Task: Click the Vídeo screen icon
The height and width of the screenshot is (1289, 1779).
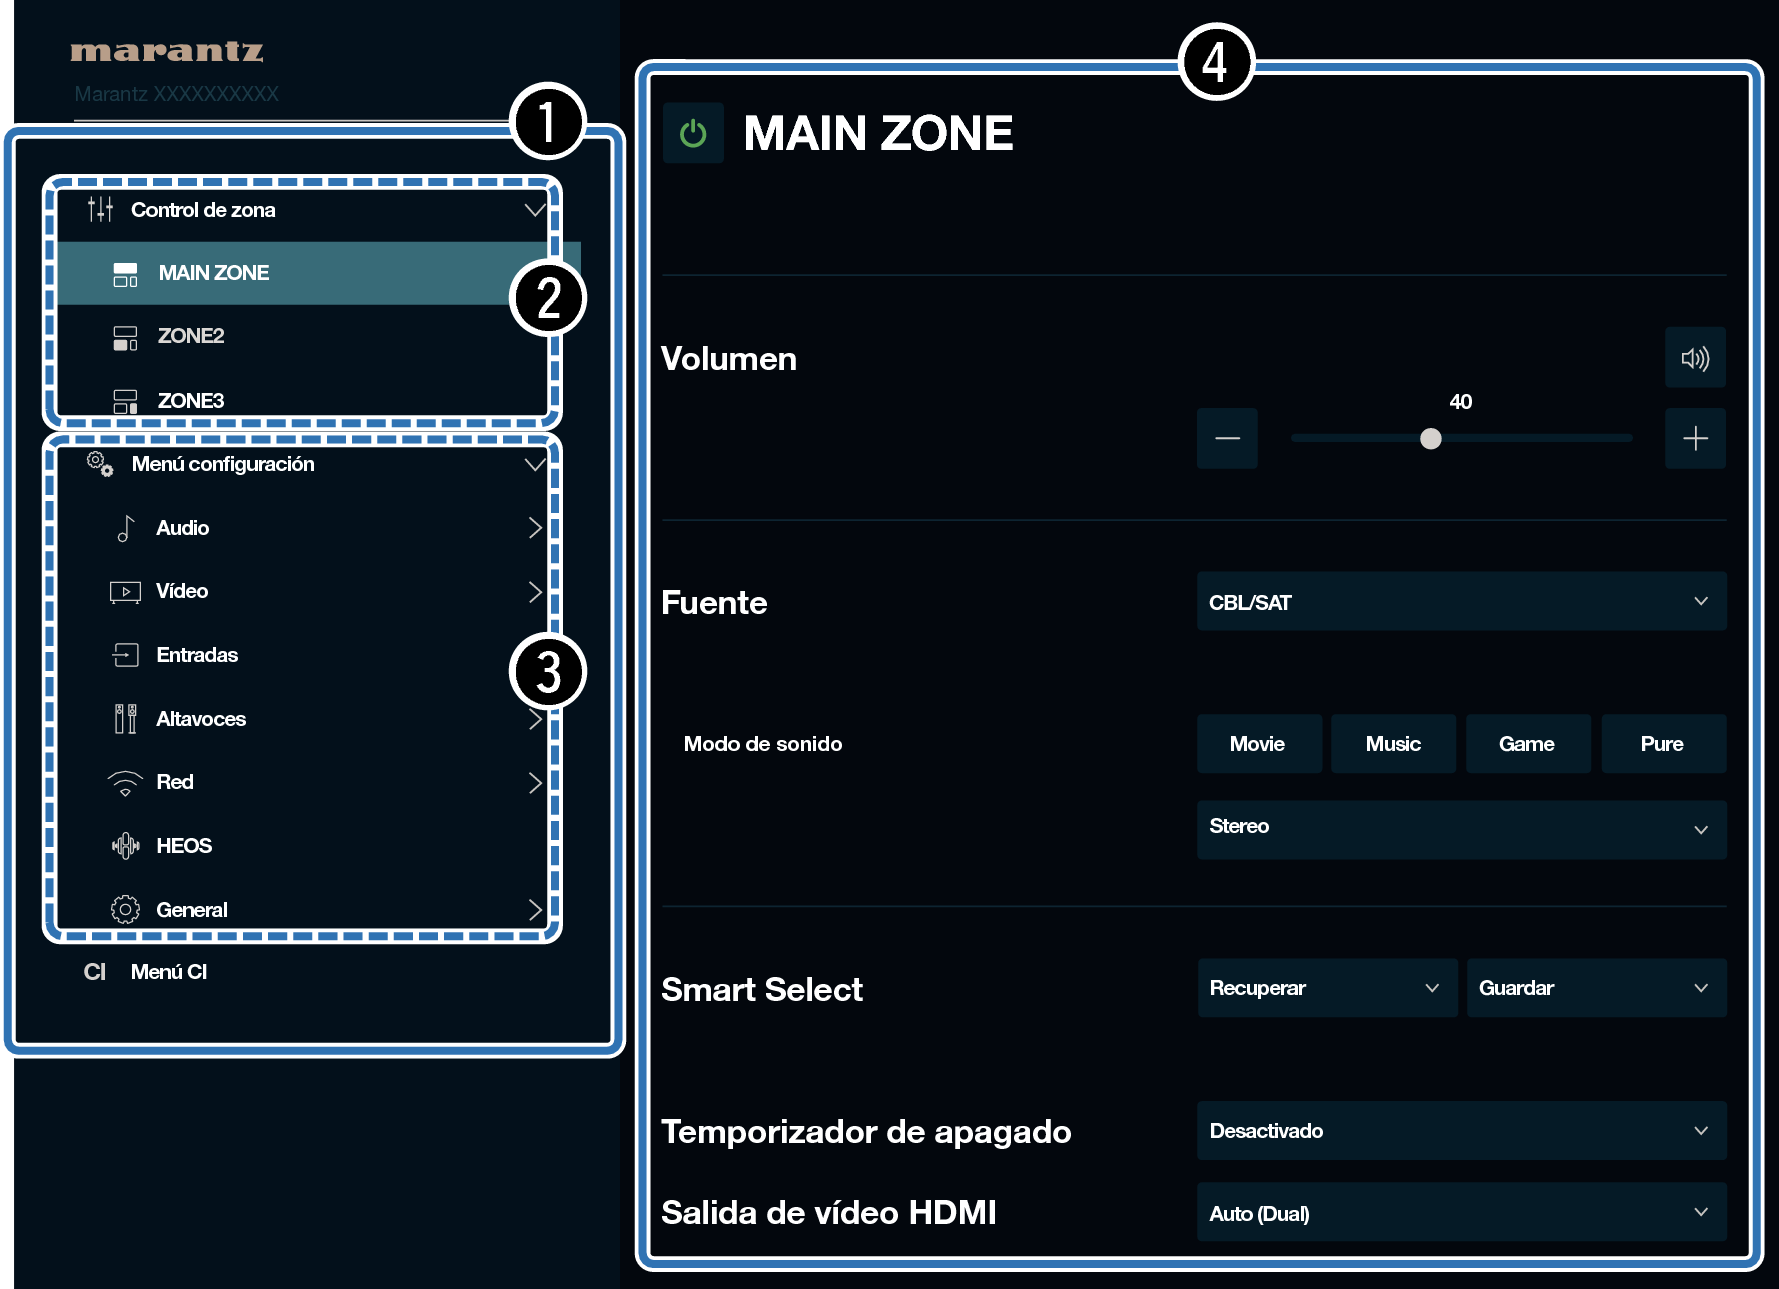Action: coord(125,592)
